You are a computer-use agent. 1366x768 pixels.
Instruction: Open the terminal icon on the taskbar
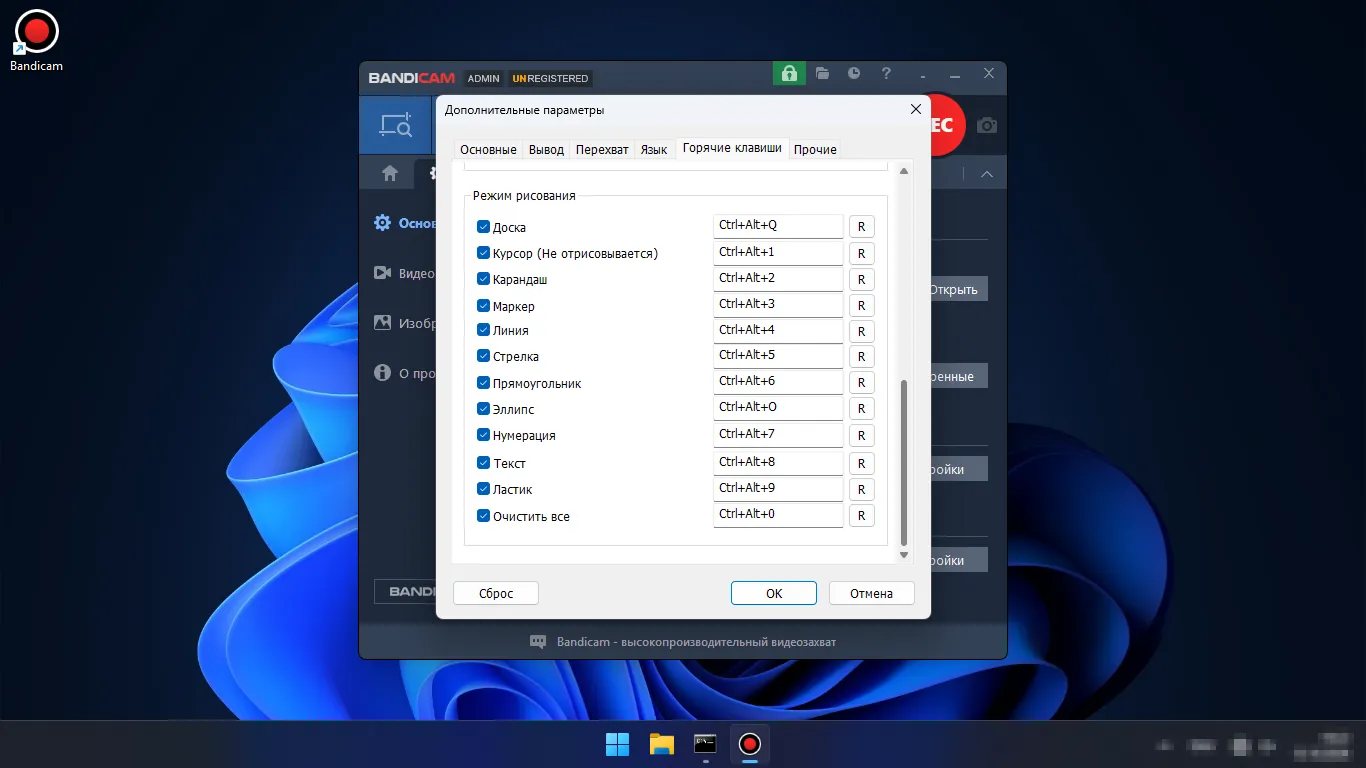pos(706,744)
